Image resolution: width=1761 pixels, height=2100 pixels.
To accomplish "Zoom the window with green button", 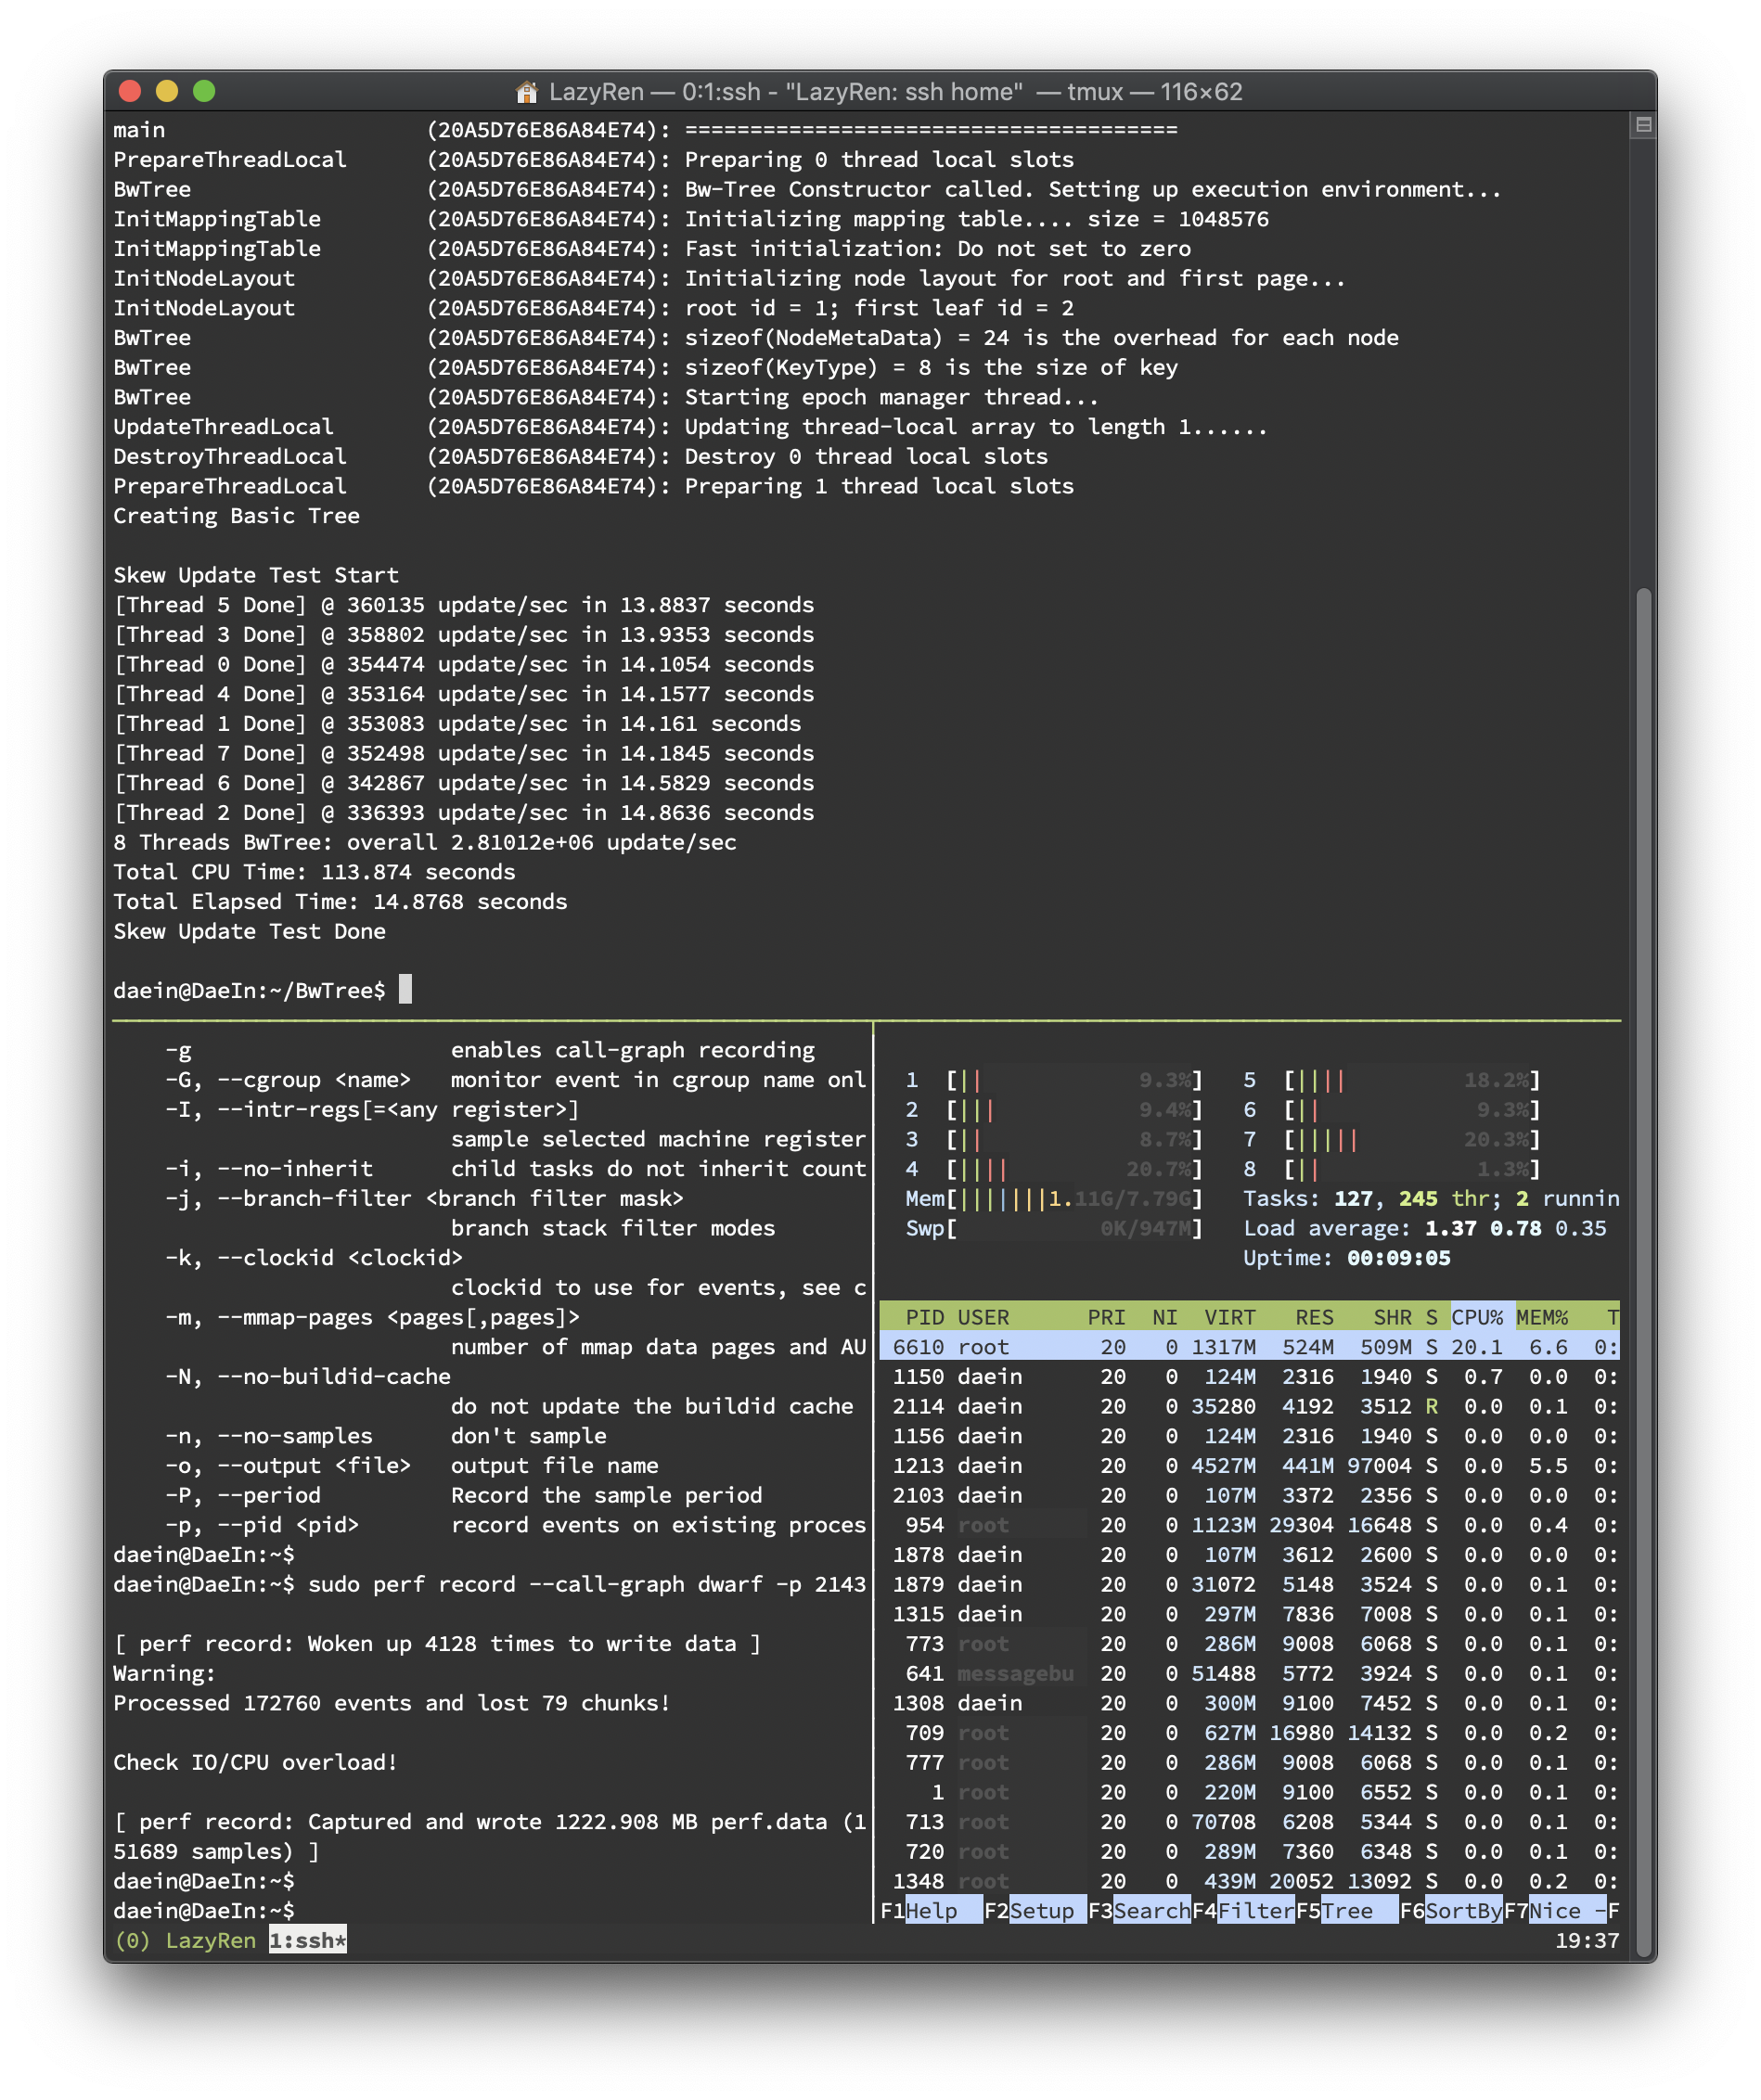I will point(204,92).
